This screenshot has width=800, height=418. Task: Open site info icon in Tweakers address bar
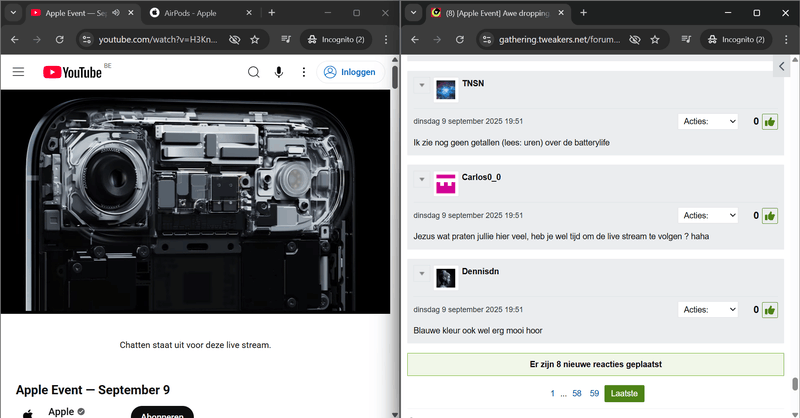tap(487, 39)
